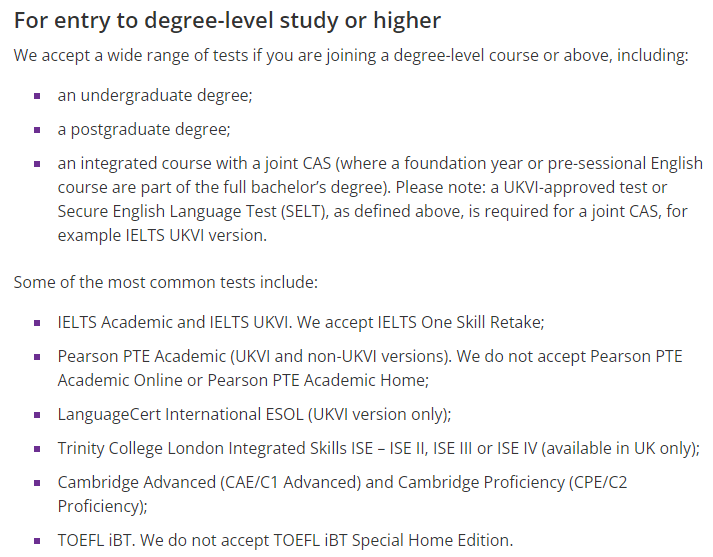Image resolution: width=713 pixels, height=557 pixels.
Task: Click the bullet beside IELTS Academic item
Action: 37,323
